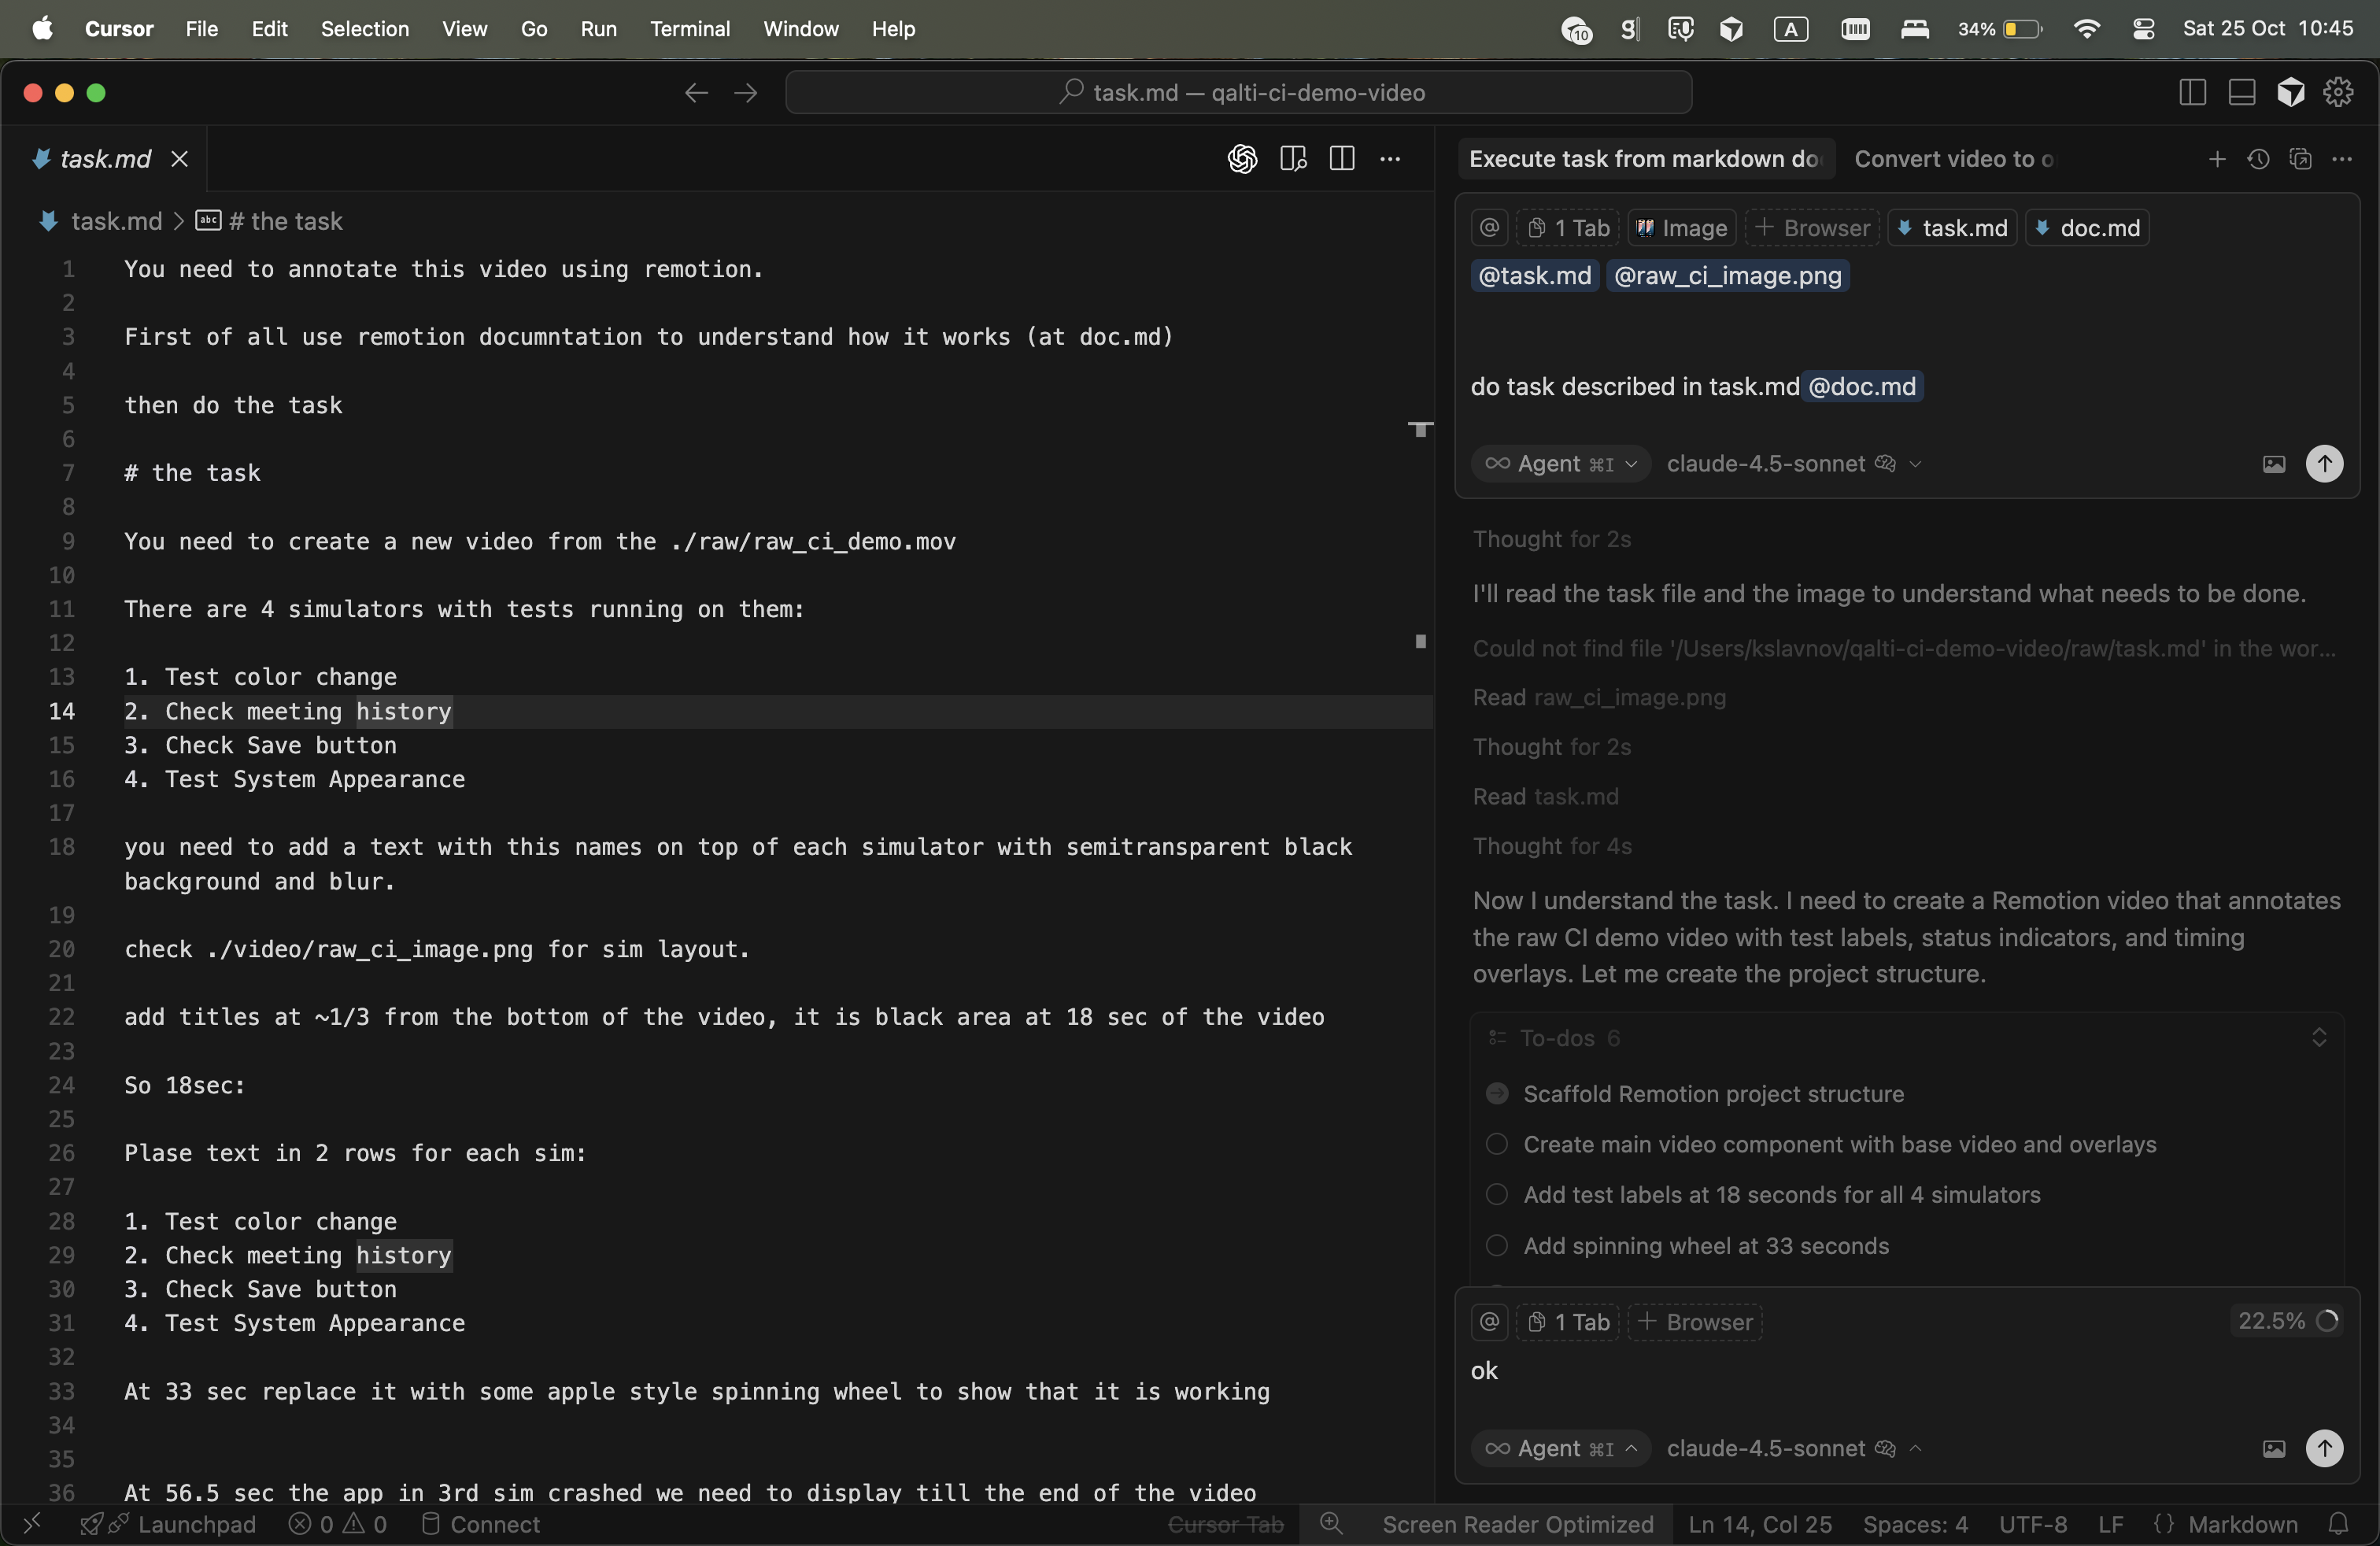2380x1546 pixels.
Task: Switch to "Convert video to" chat tab
Action: click(x=1953, y=159)
